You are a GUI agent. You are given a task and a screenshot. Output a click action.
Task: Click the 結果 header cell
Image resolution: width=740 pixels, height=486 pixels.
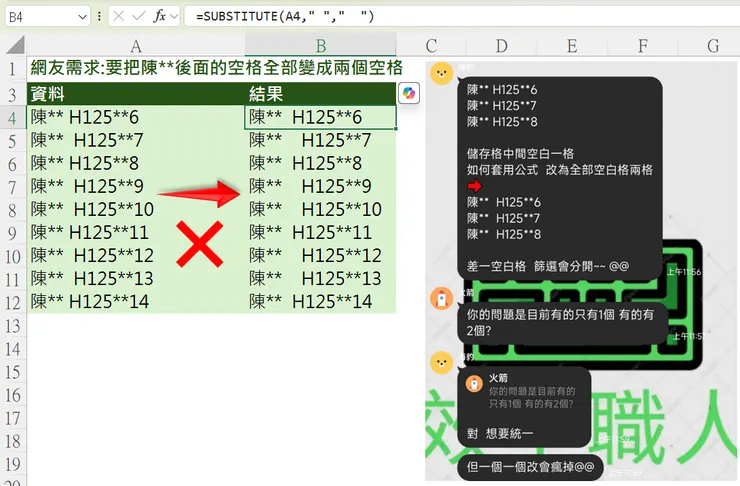point(320,93)
